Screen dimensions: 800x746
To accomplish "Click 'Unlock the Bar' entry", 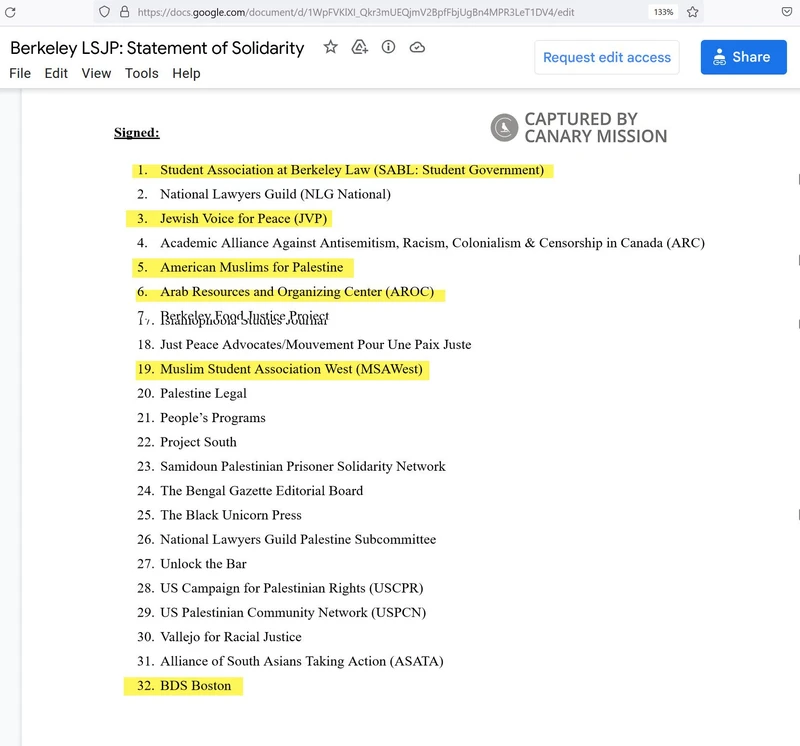I will click(204, 564).
